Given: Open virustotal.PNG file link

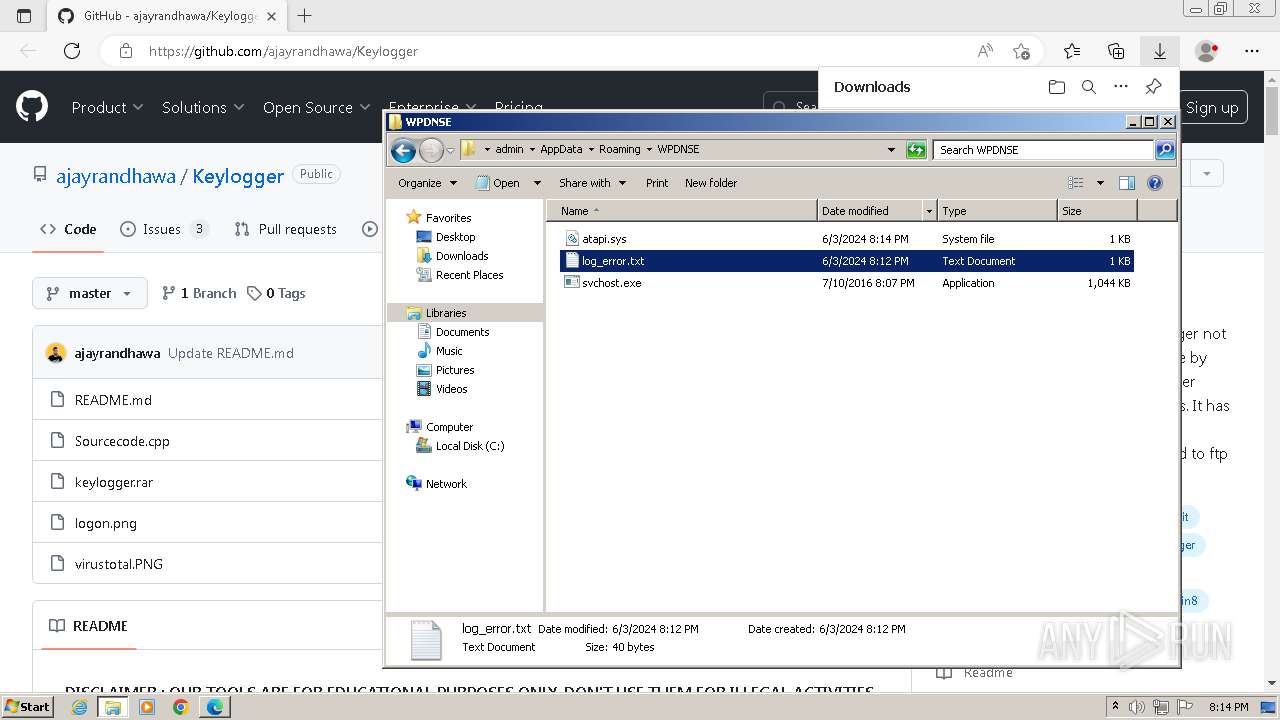Looking at the screenshot, I should pyautogui.click(x=118, y=564).
